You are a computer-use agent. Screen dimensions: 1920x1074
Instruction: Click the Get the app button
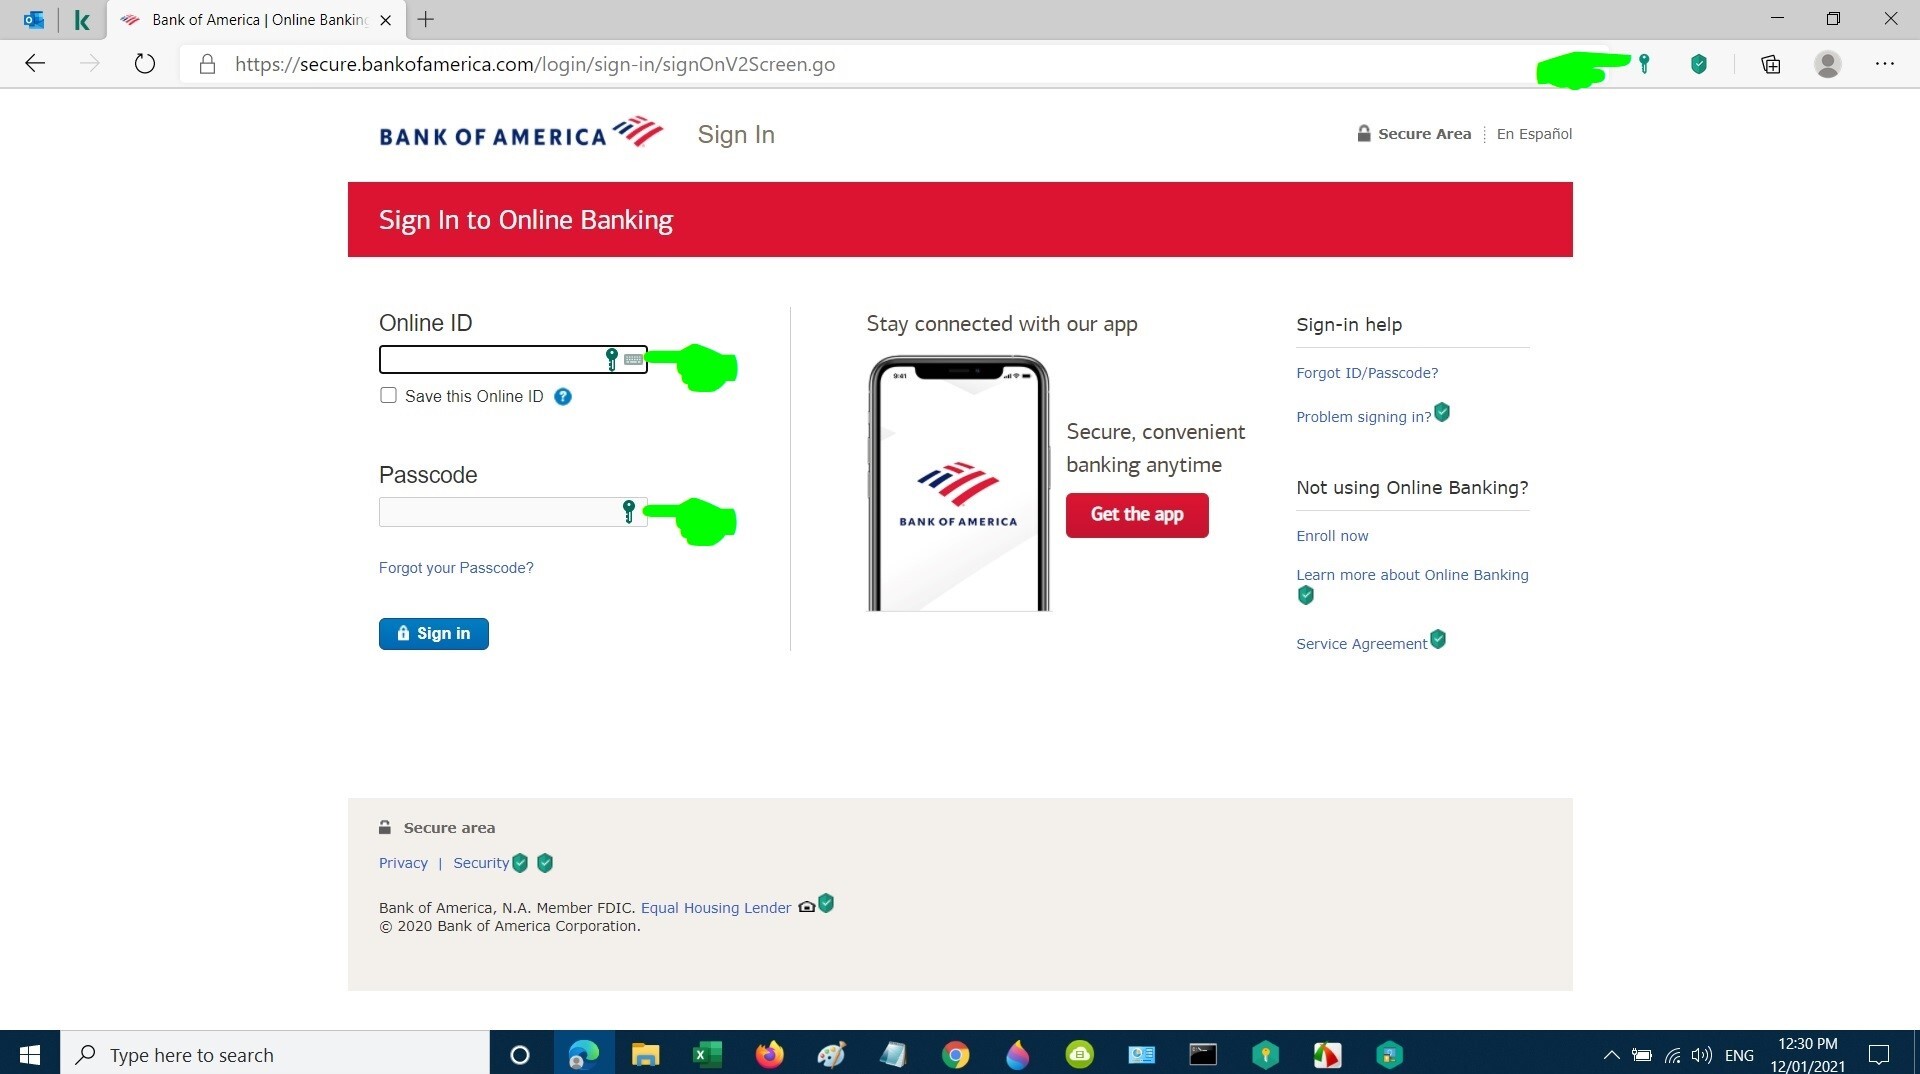click(x=1137, y=515)
